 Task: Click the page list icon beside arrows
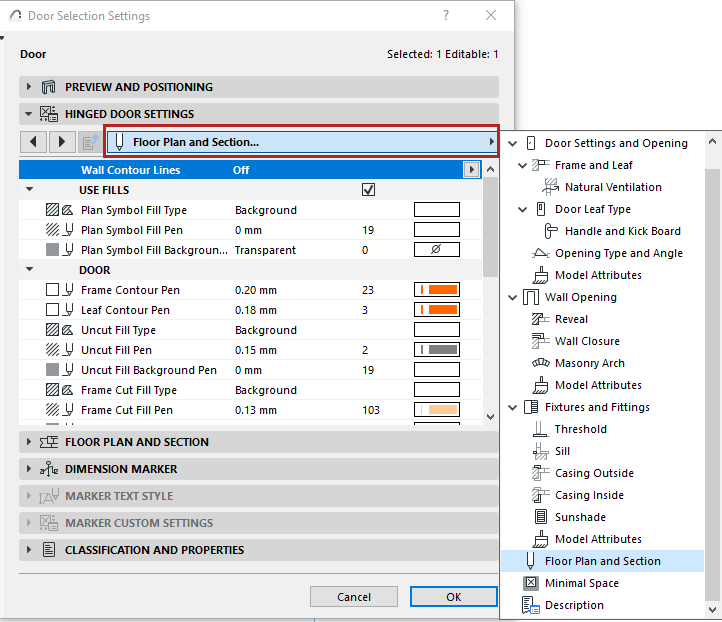pyautogui.click(x=90, y=142)
